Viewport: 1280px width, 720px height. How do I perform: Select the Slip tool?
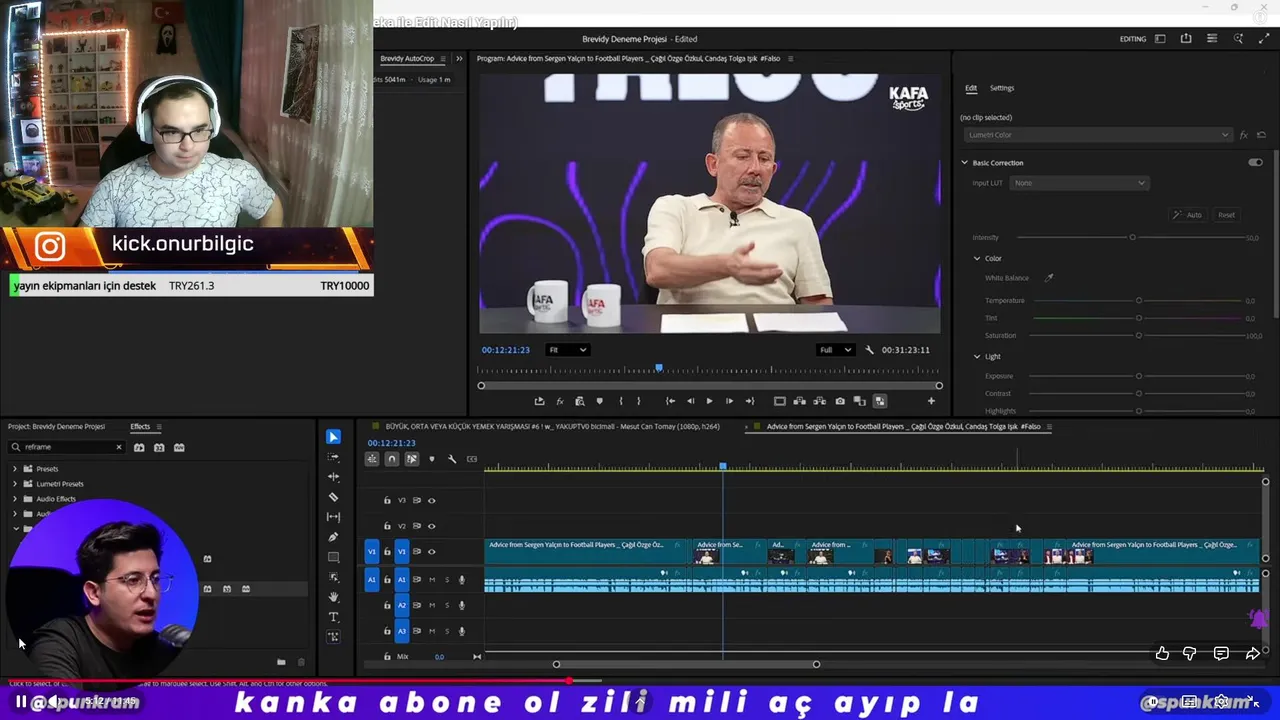(x=333, y=517)
